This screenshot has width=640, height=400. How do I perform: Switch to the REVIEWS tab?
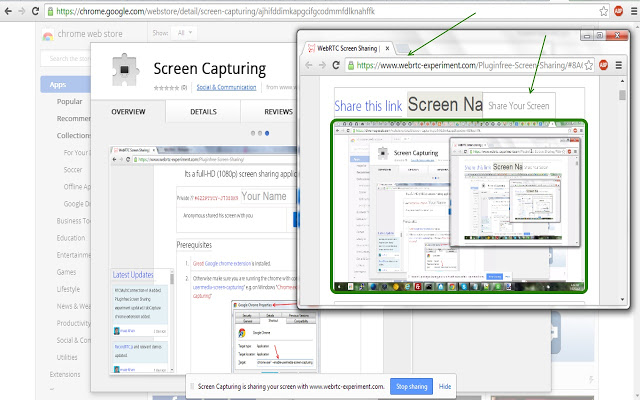click(x=278, y=112)
